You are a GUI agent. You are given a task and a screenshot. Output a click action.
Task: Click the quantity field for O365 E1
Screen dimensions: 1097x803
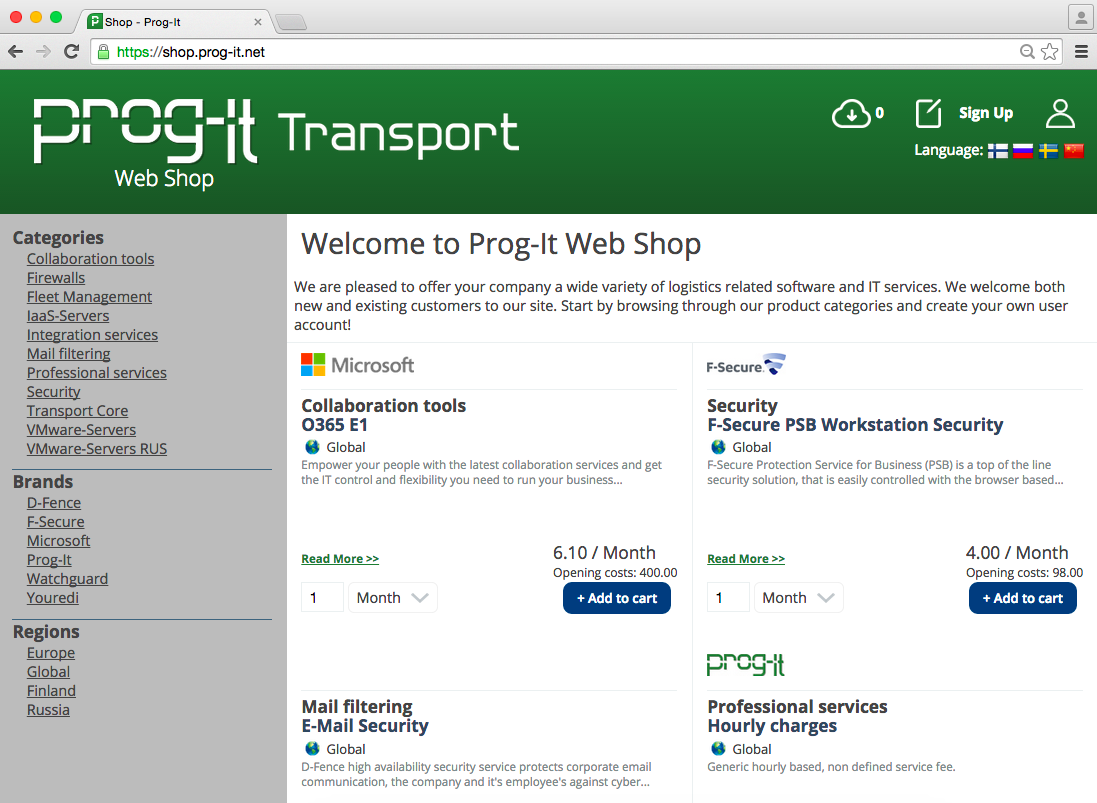pyautogui.click(x=323, y=597)
